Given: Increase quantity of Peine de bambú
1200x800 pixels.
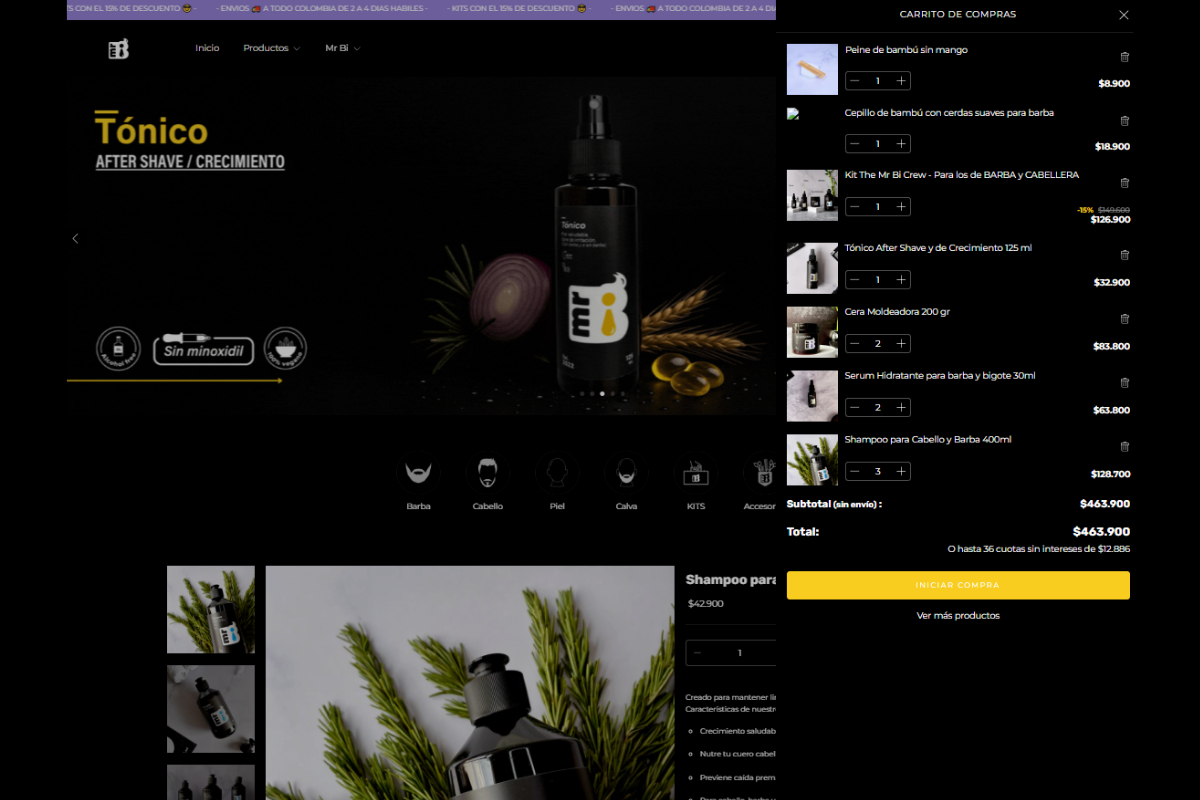Looking at the screenshot, I should [902, 81].
